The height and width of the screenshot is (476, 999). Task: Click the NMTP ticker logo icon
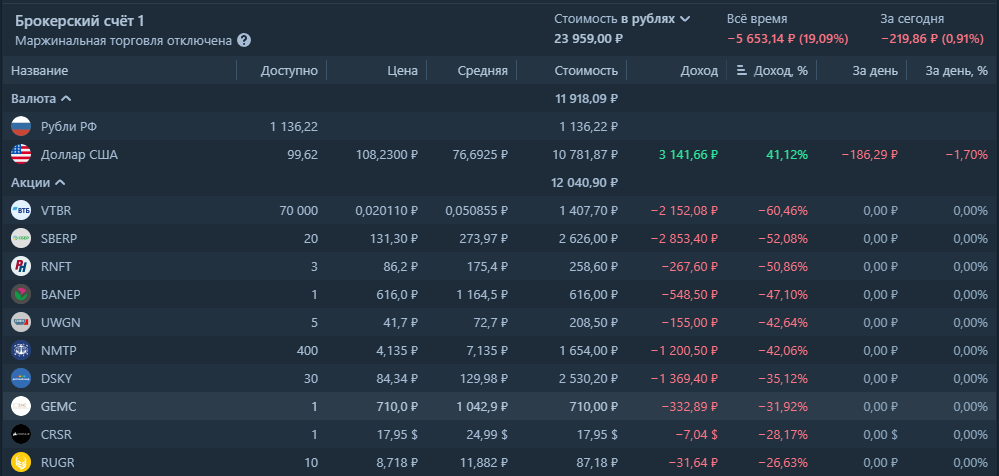(x=21, y=351)
